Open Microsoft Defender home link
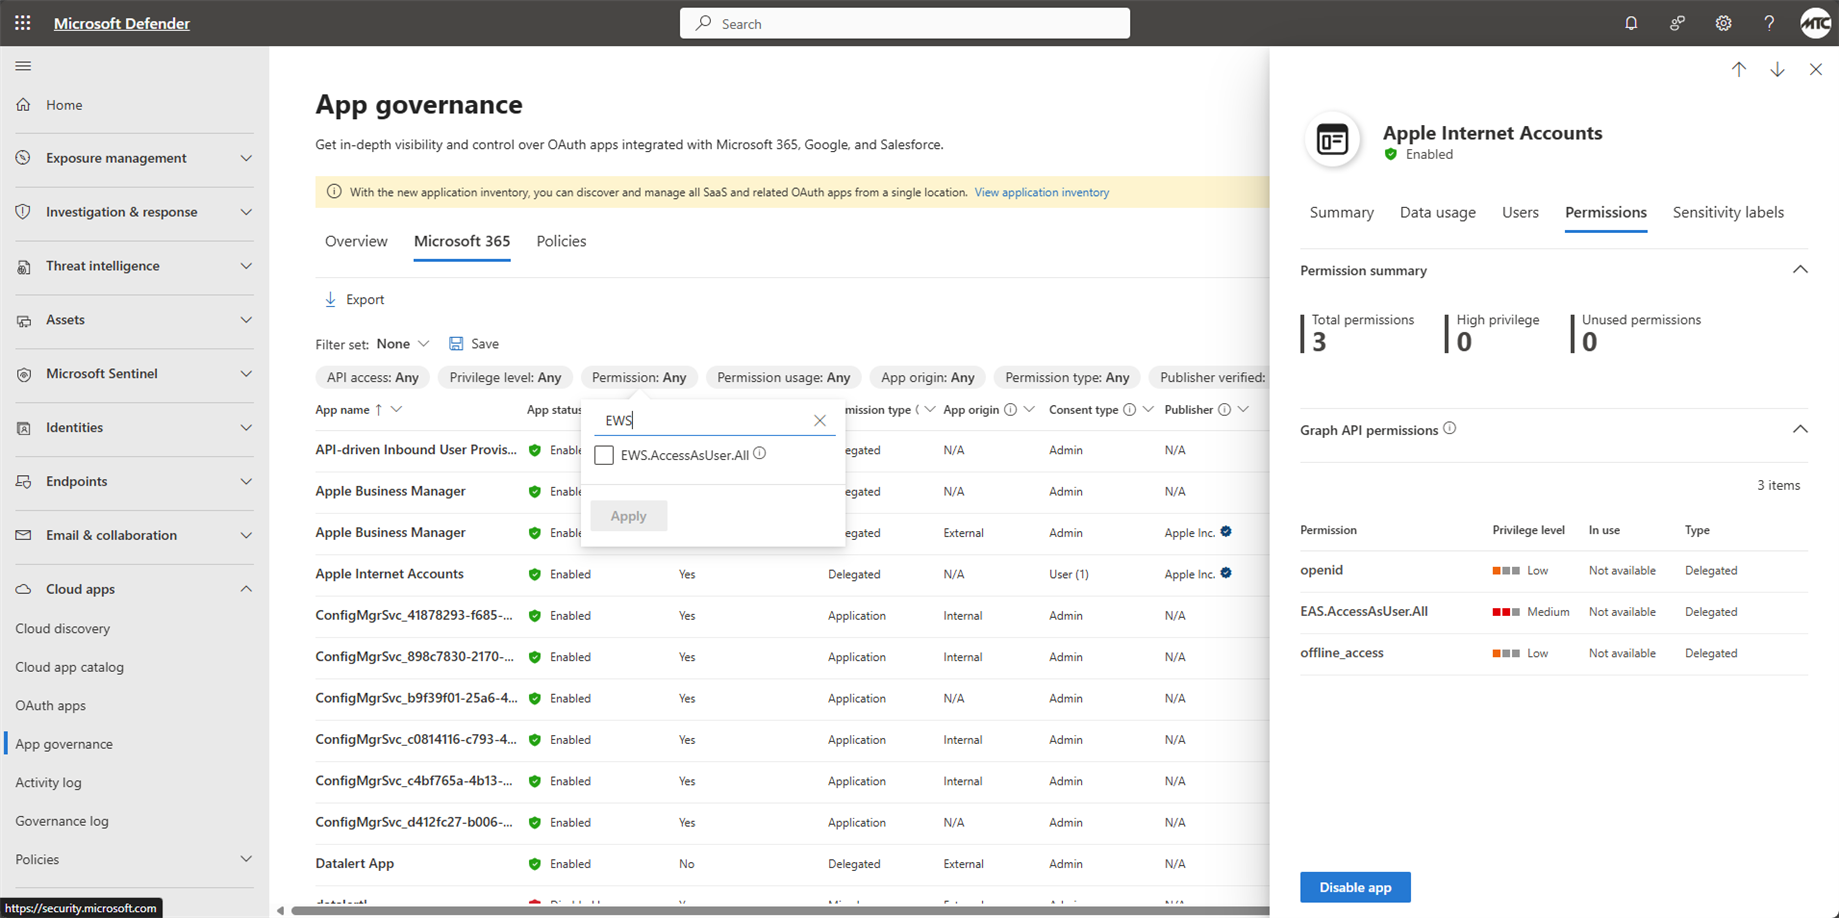This screenshot has height=918, width=1839. (x=122, y=23)
